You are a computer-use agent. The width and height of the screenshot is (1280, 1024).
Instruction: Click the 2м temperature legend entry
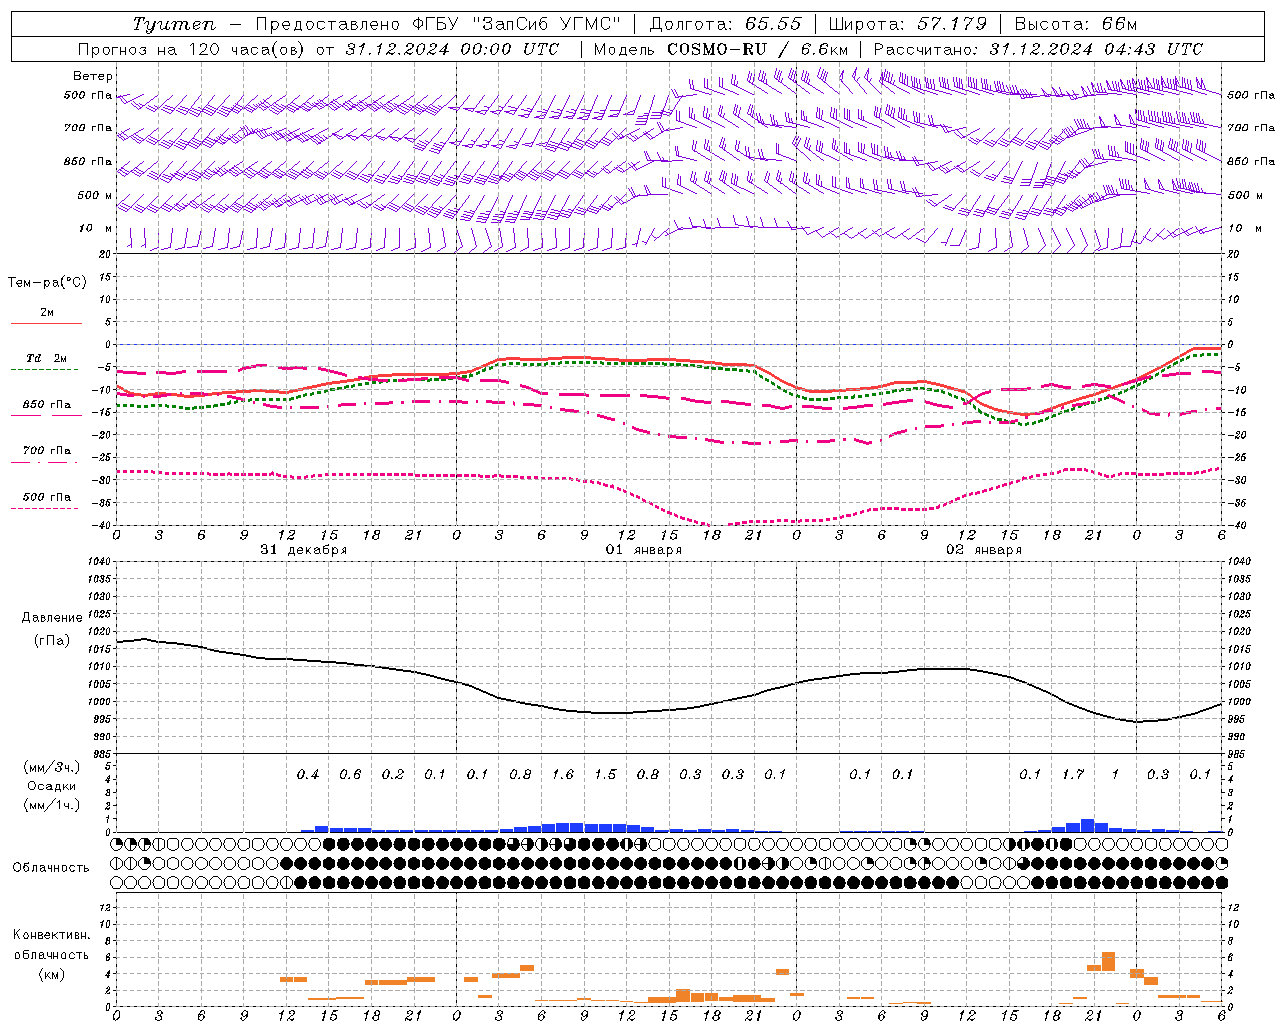pos(47,313)
